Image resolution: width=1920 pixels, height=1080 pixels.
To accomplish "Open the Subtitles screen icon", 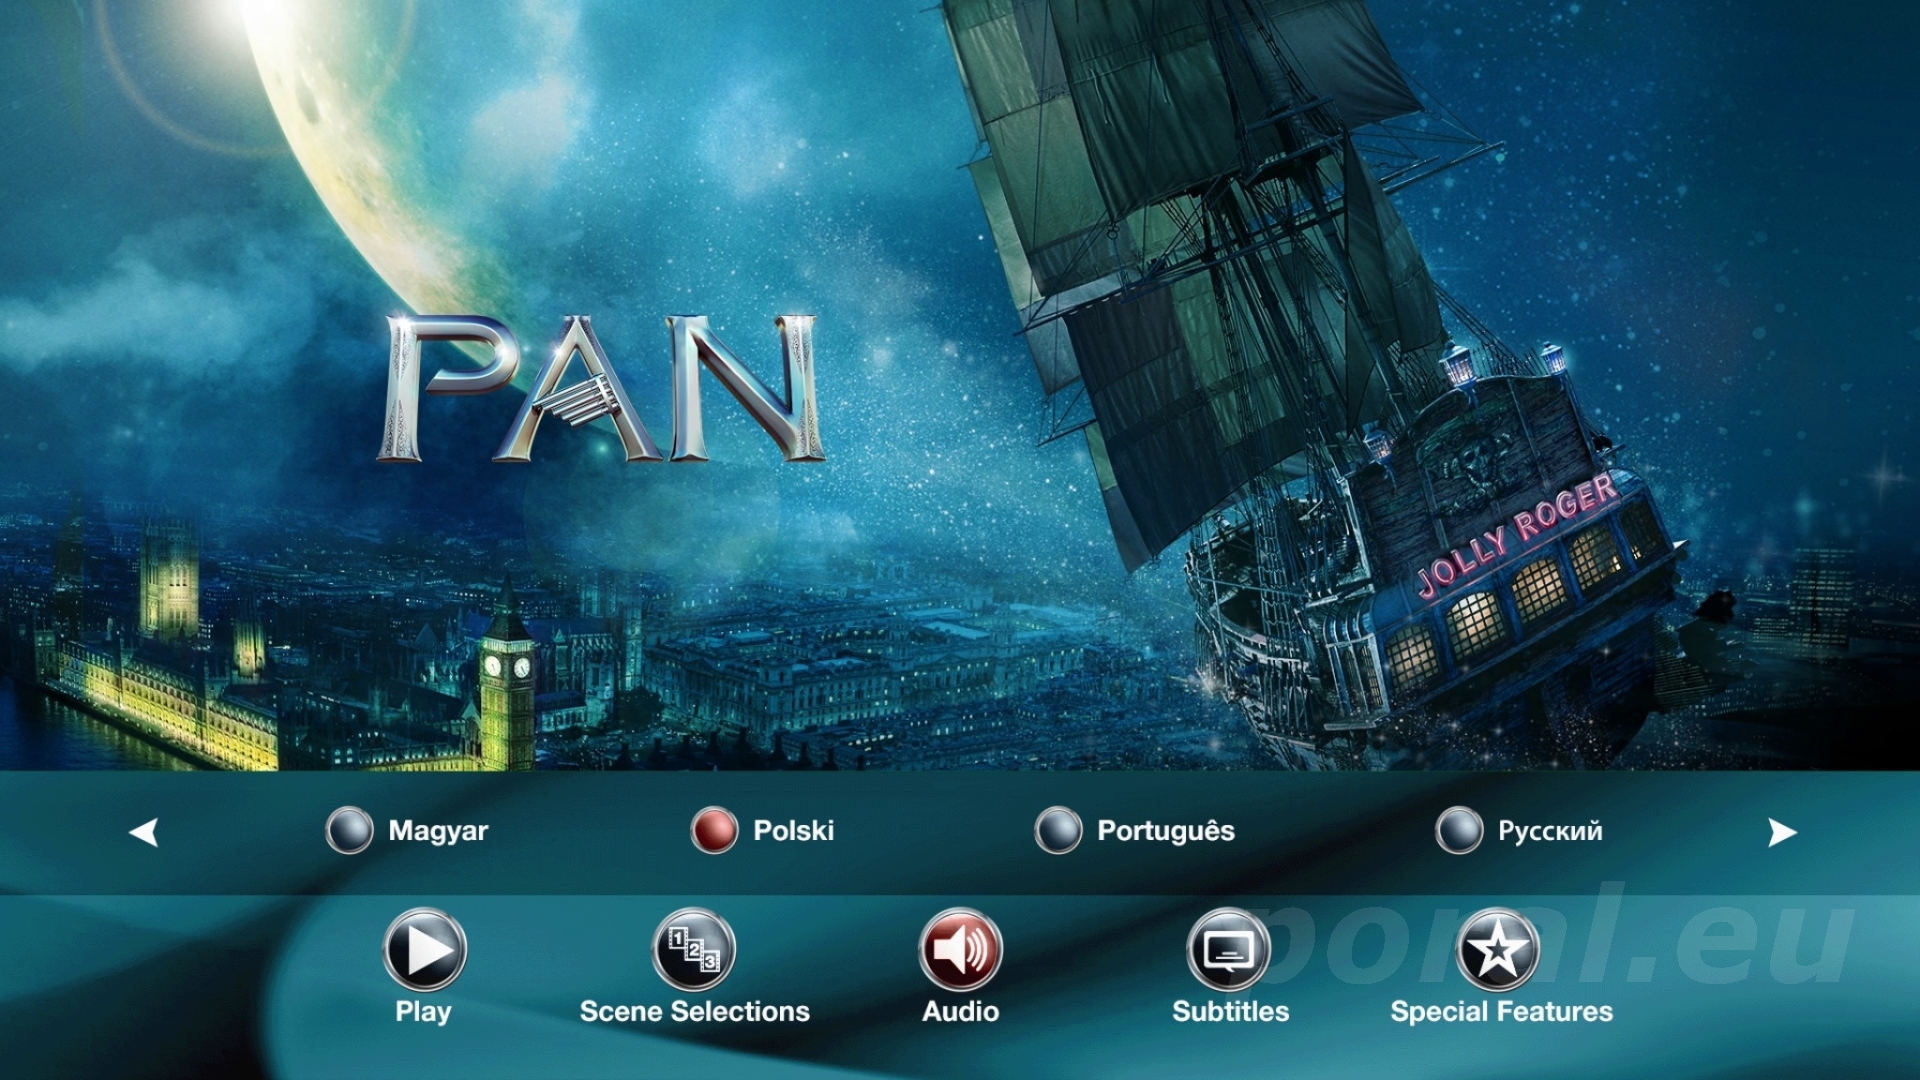I will pos(1229,949).
